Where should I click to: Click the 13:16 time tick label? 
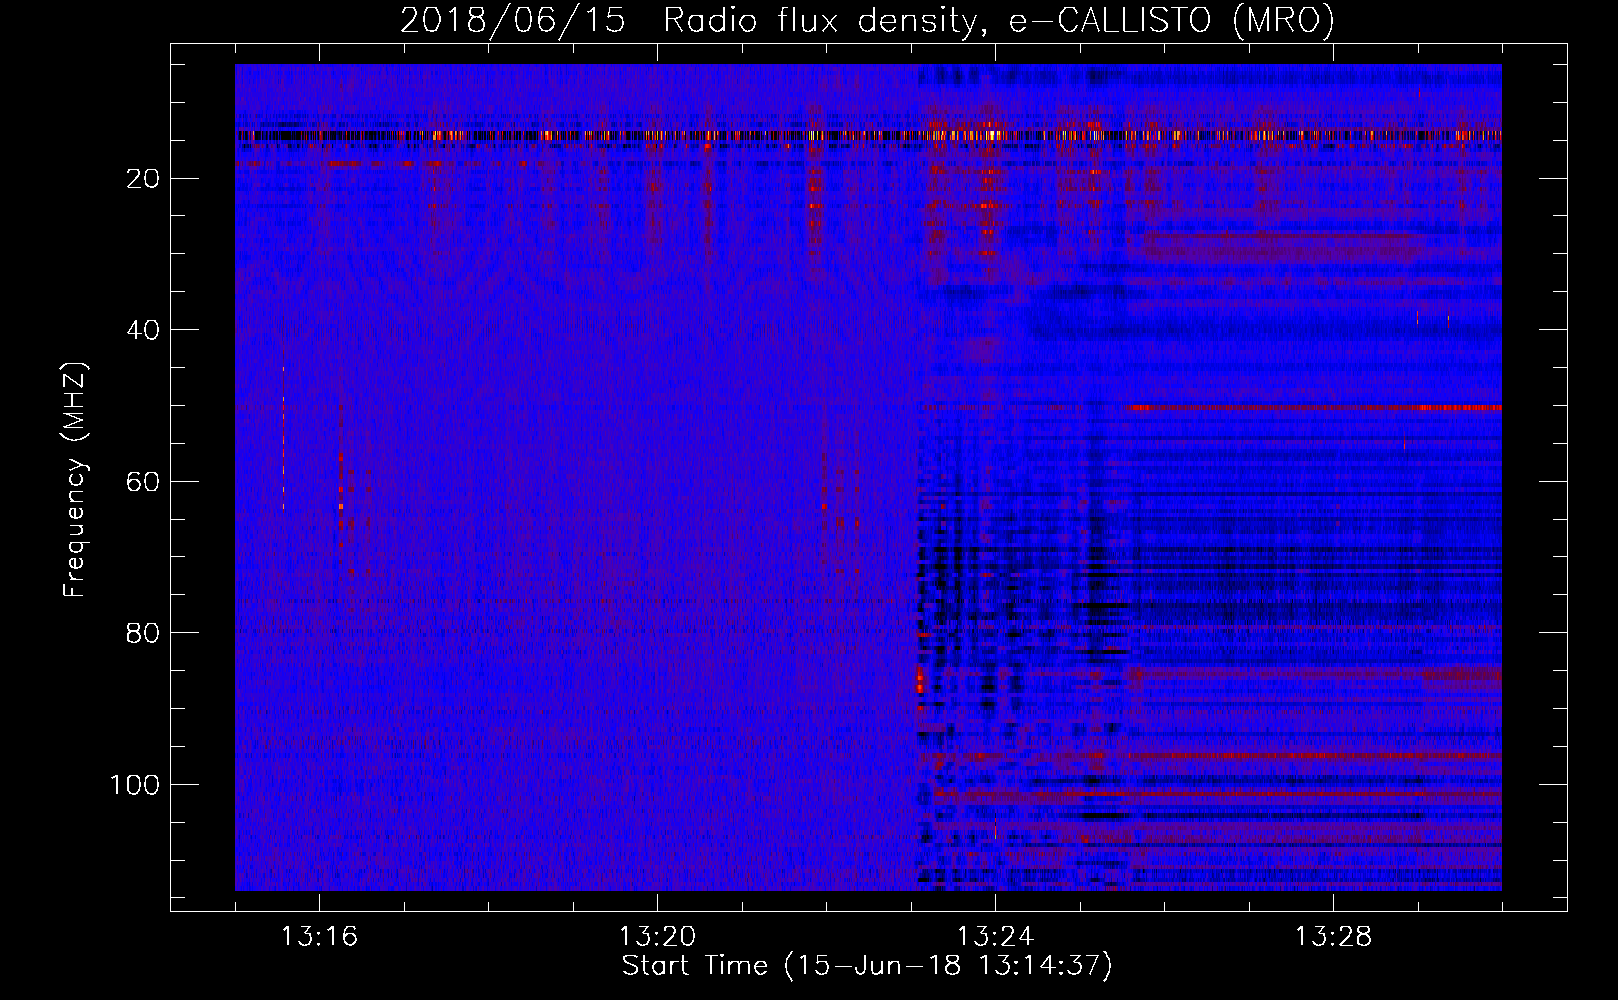(x=319, y=937)
